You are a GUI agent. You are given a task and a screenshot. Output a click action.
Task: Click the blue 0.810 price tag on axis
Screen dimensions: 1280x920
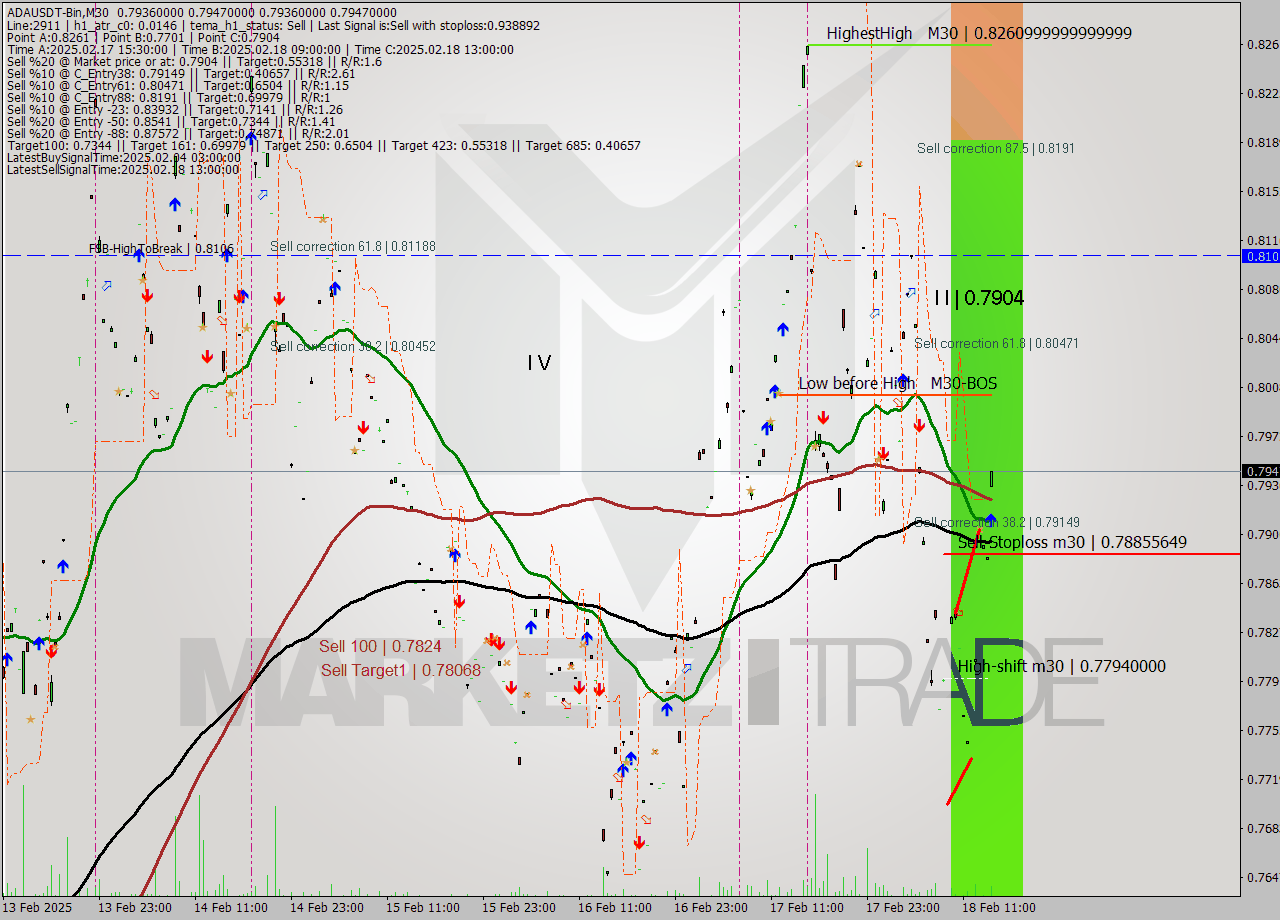point(1259,256)
